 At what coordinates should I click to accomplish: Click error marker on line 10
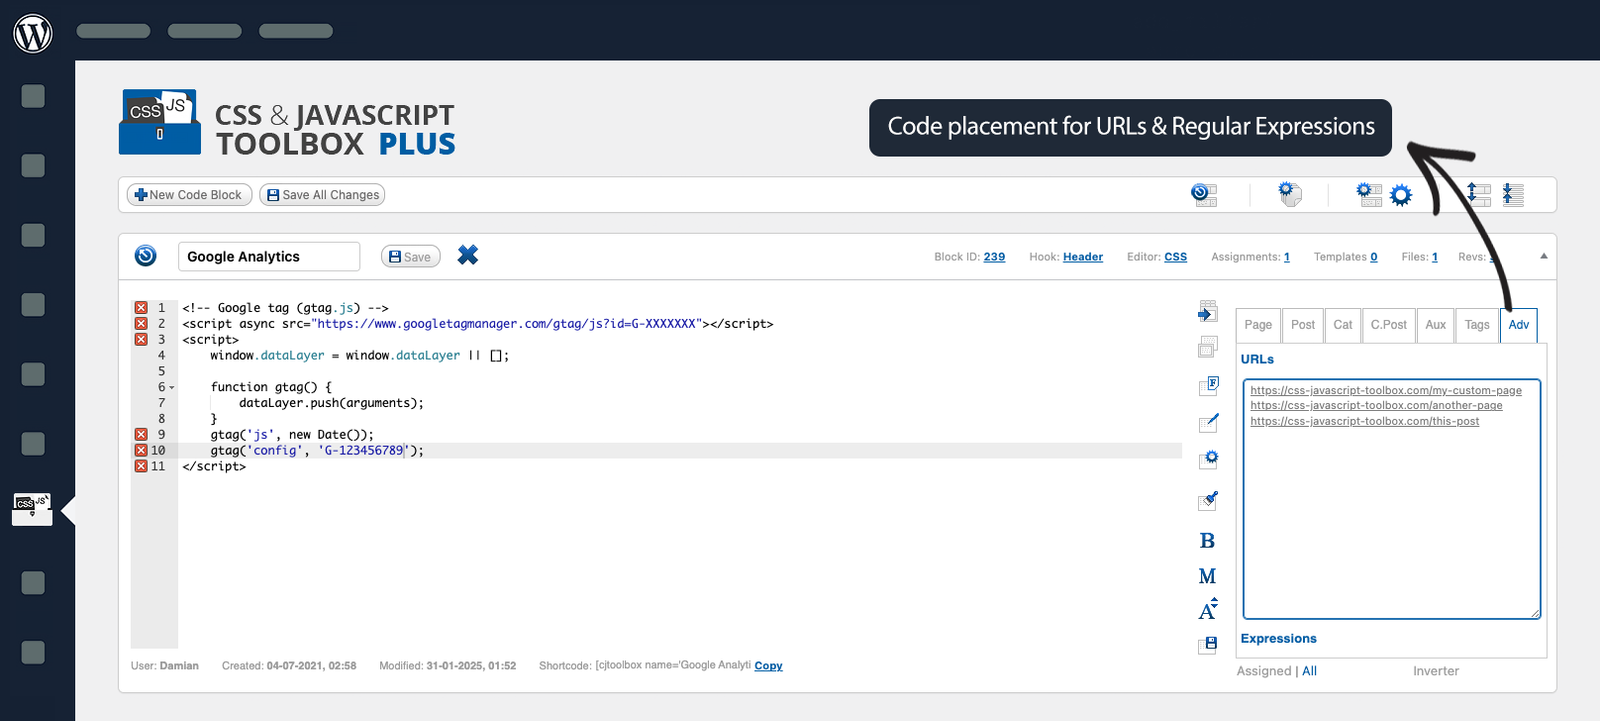click(141, 451)
